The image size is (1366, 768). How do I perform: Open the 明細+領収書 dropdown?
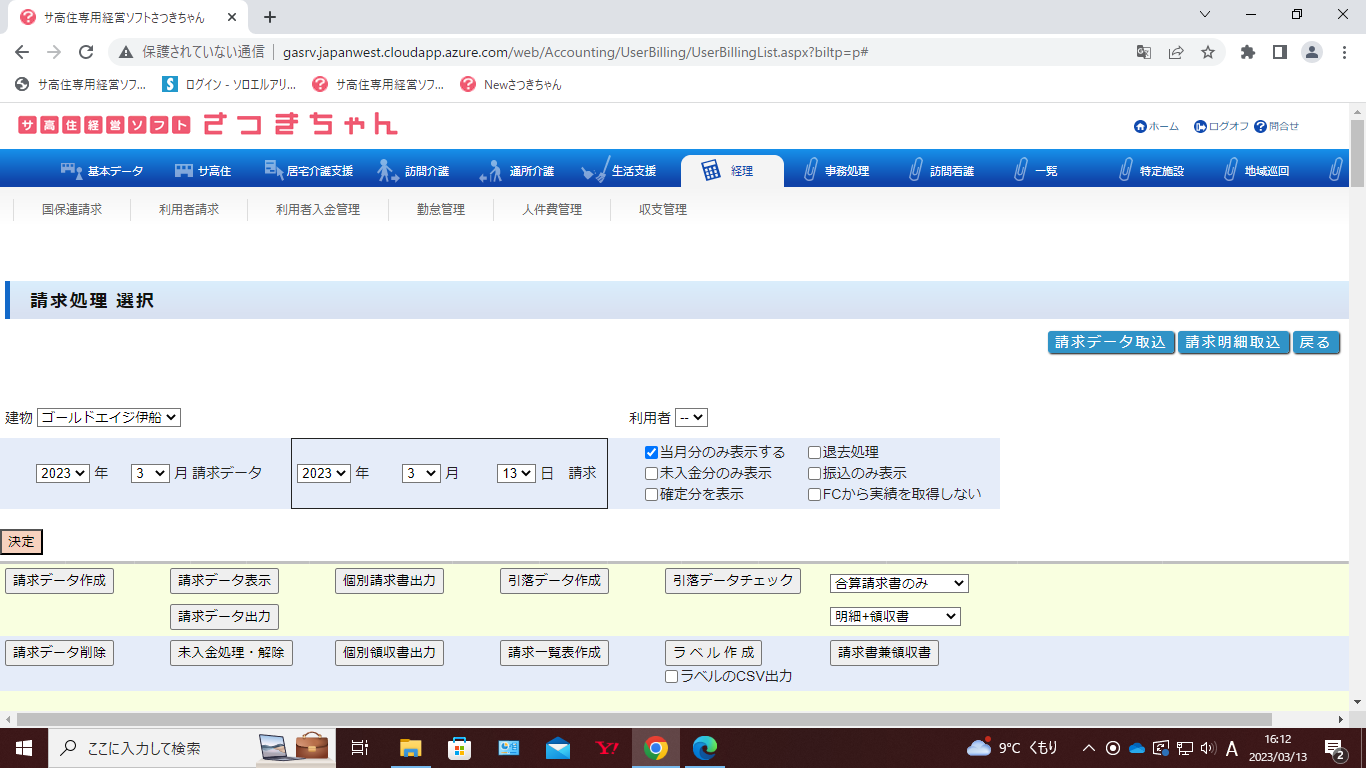coord(894,617)
